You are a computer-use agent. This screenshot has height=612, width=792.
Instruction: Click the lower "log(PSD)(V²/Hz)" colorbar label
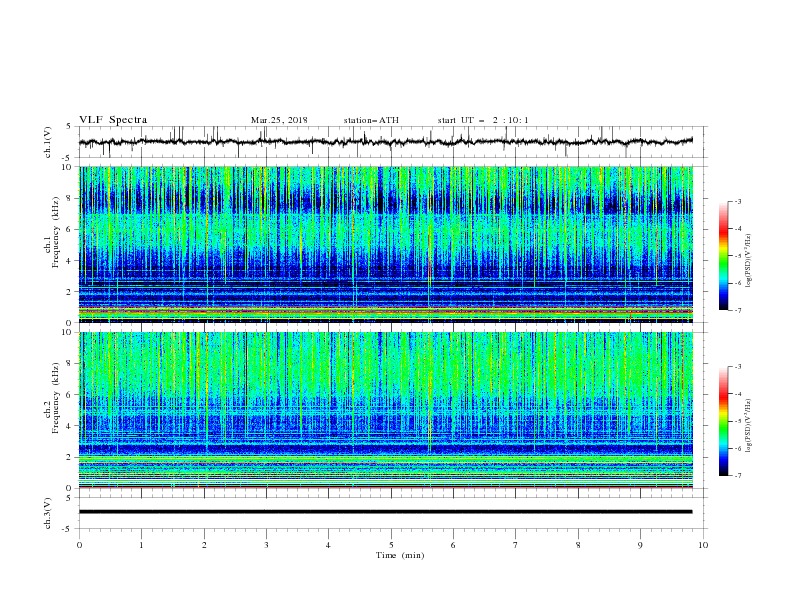click(x=749, y=426)
